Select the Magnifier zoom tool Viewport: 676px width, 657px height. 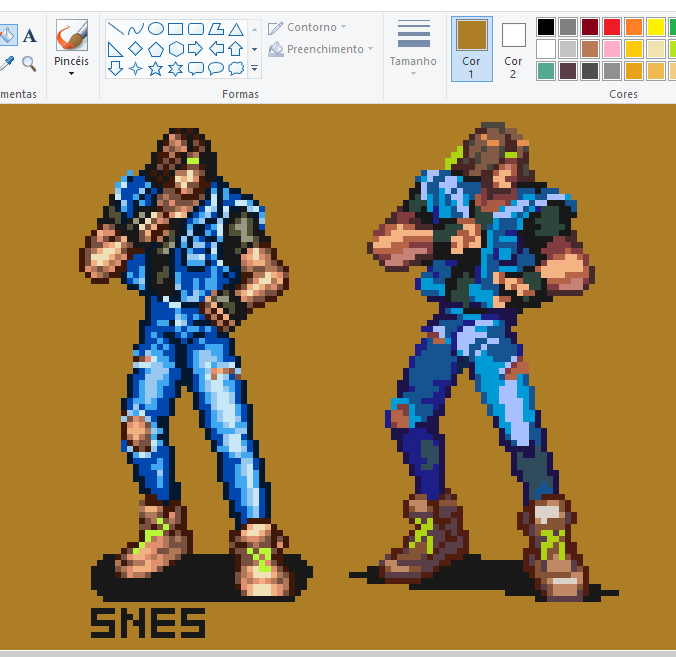[x=29, y=64]
